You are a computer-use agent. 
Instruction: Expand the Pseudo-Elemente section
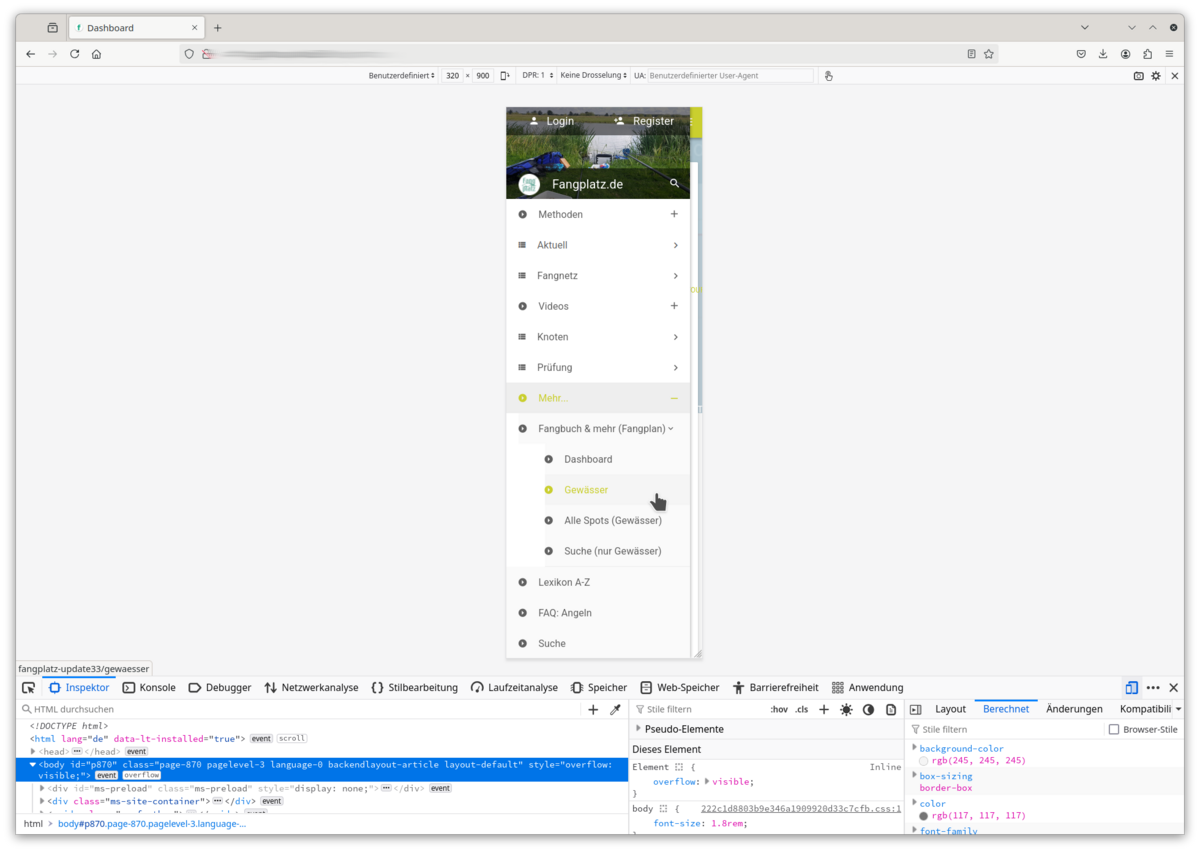pos(639,729)
